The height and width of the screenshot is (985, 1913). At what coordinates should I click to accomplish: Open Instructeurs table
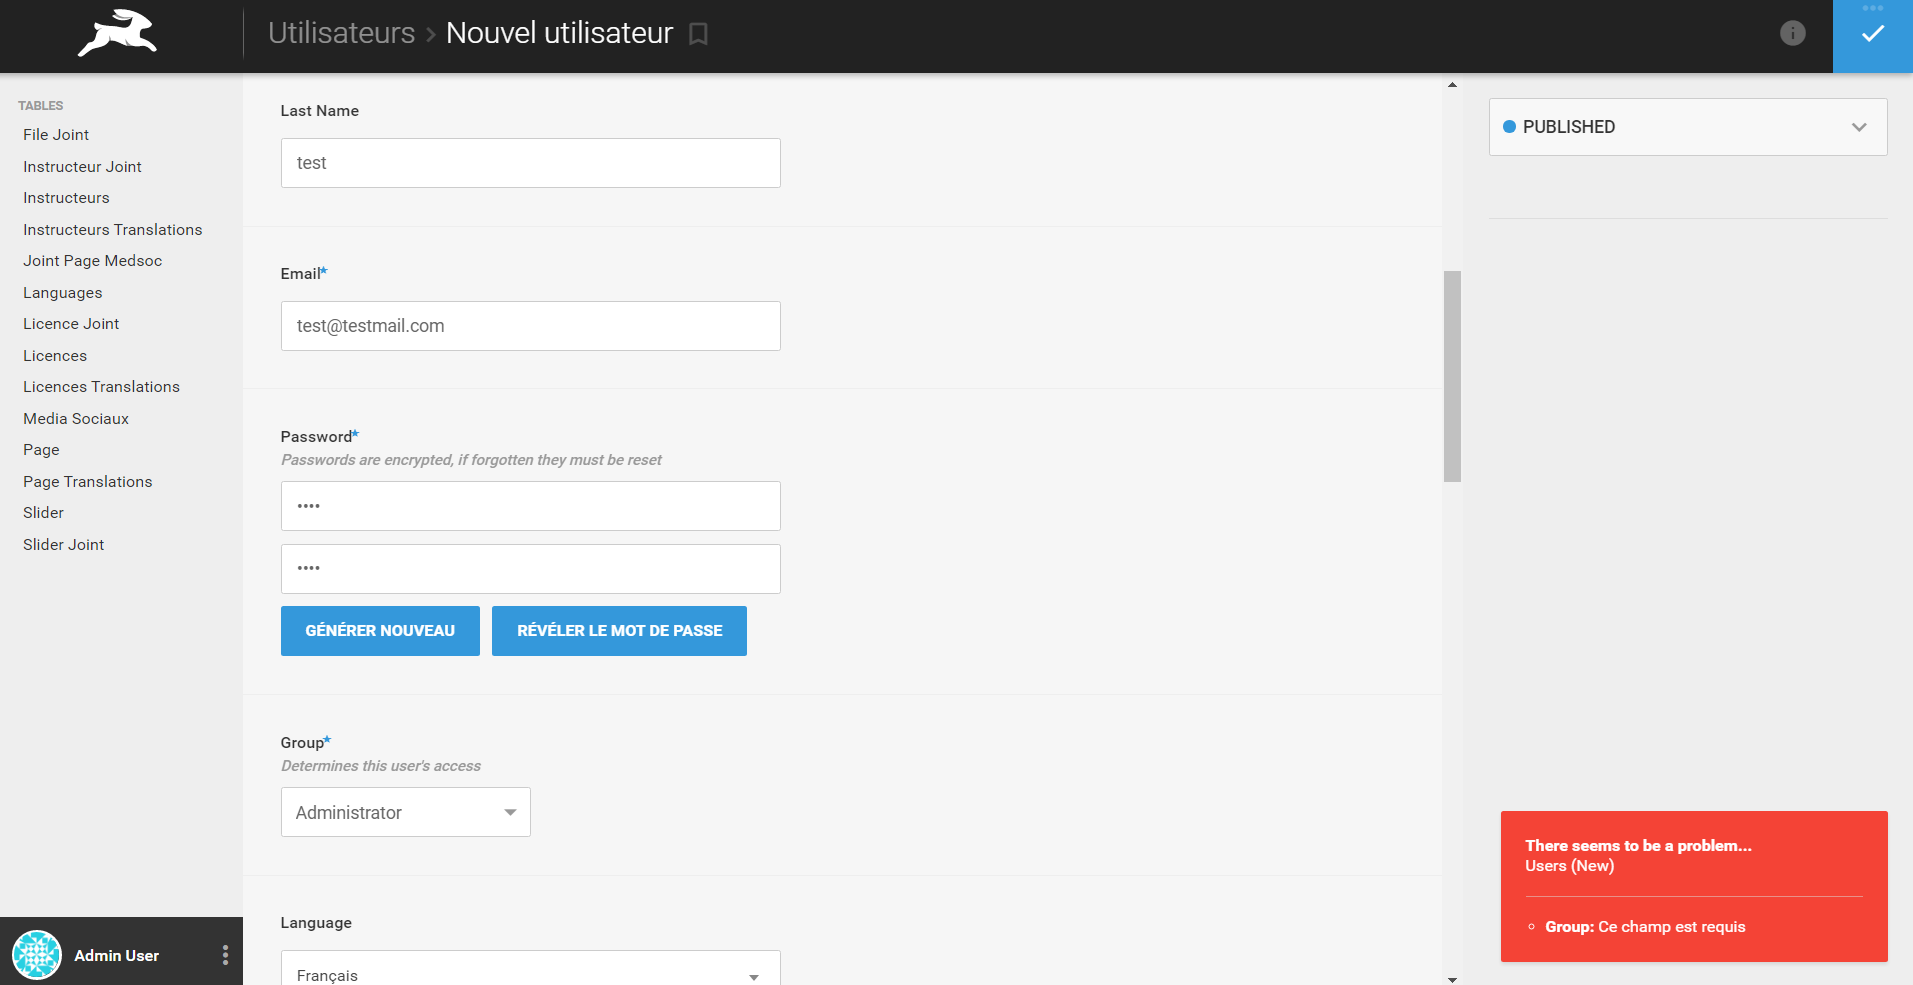pos(66,198)
